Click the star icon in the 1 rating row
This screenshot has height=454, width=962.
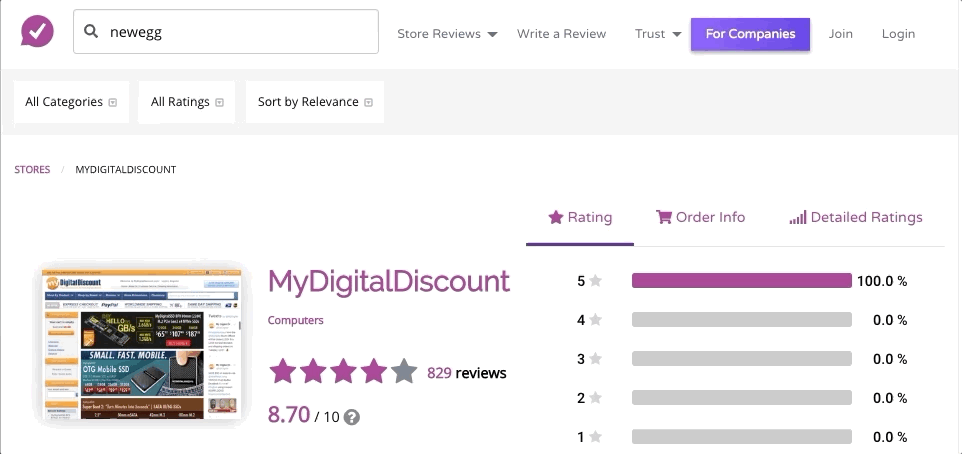tap(595, 437)
